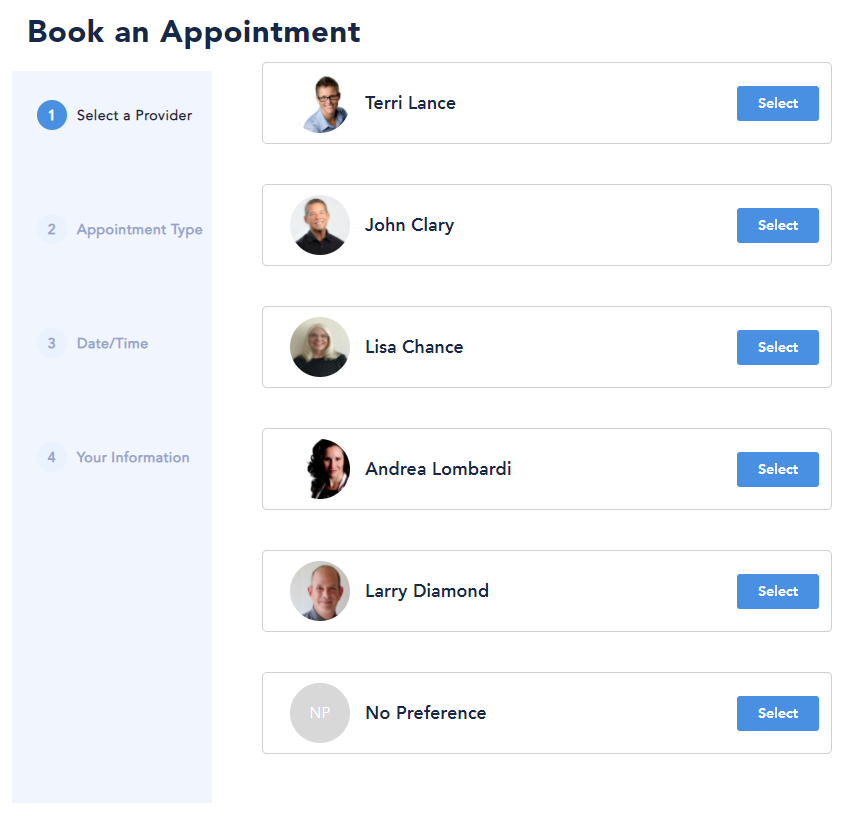Select the No Preference option button
Screen dimensions: 867x822
point(777,713)
